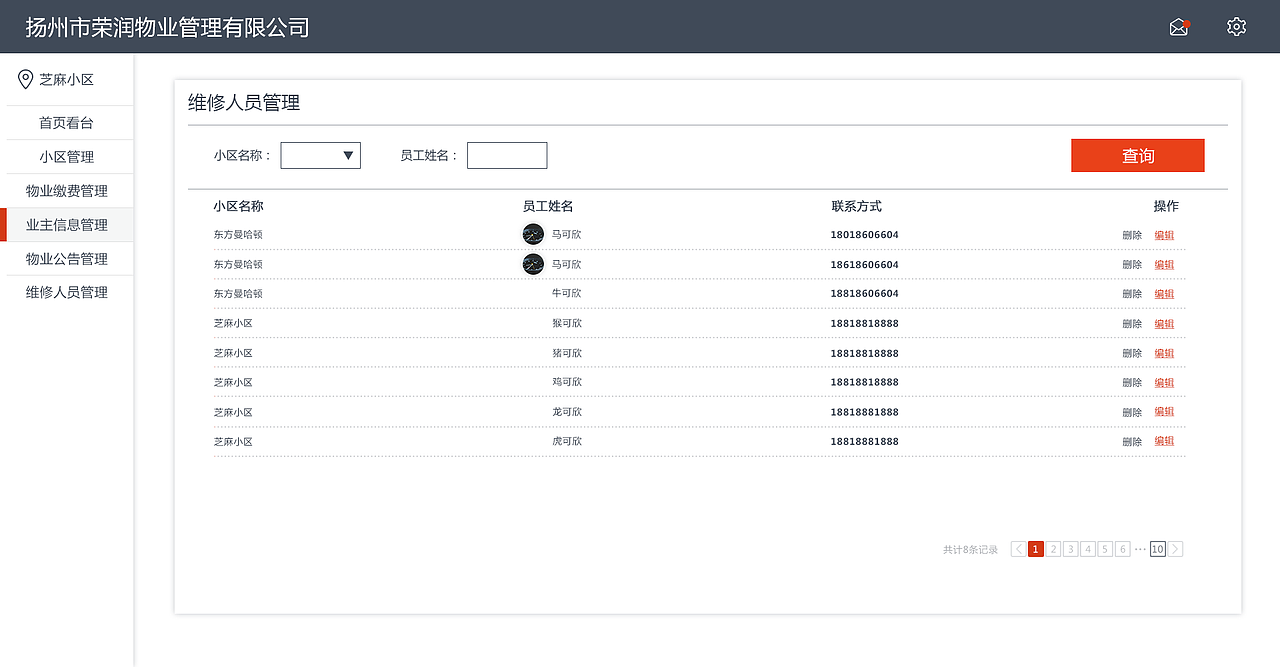1280x667 pixels.
Task: Go to page 2 in pagination
Action: click(x=1053, y=549)
